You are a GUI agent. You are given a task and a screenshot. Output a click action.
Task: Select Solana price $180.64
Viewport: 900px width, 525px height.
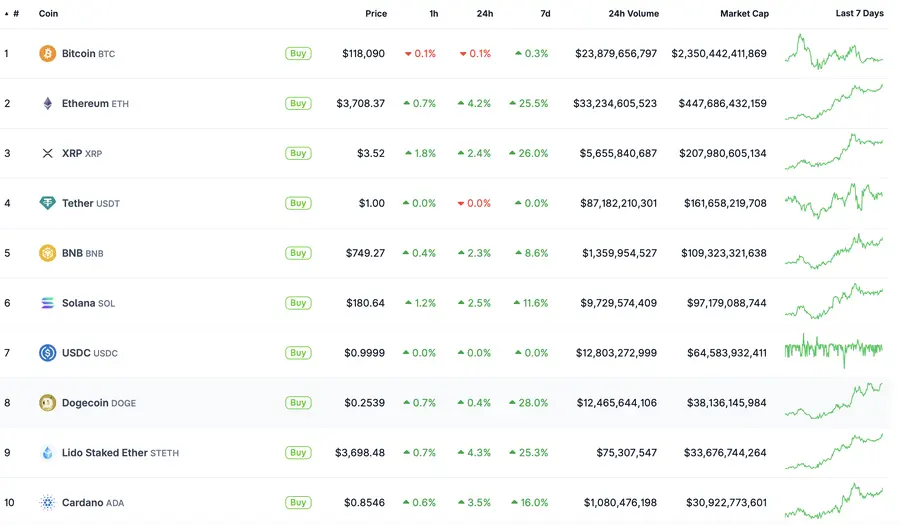[x=365, y=303]
